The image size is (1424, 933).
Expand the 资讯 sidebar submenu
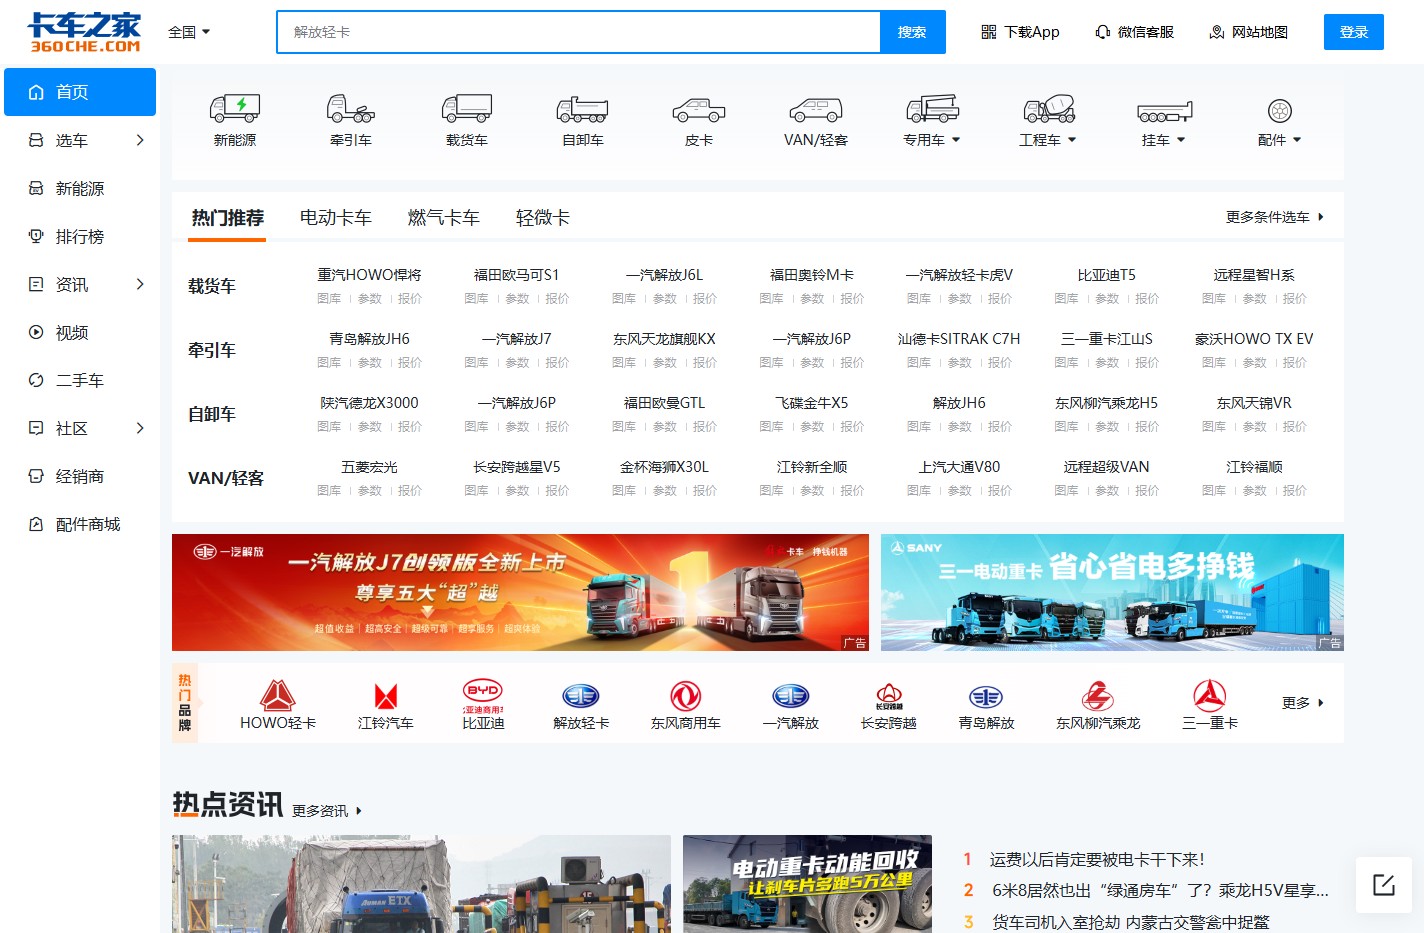[x=140, y=284]
